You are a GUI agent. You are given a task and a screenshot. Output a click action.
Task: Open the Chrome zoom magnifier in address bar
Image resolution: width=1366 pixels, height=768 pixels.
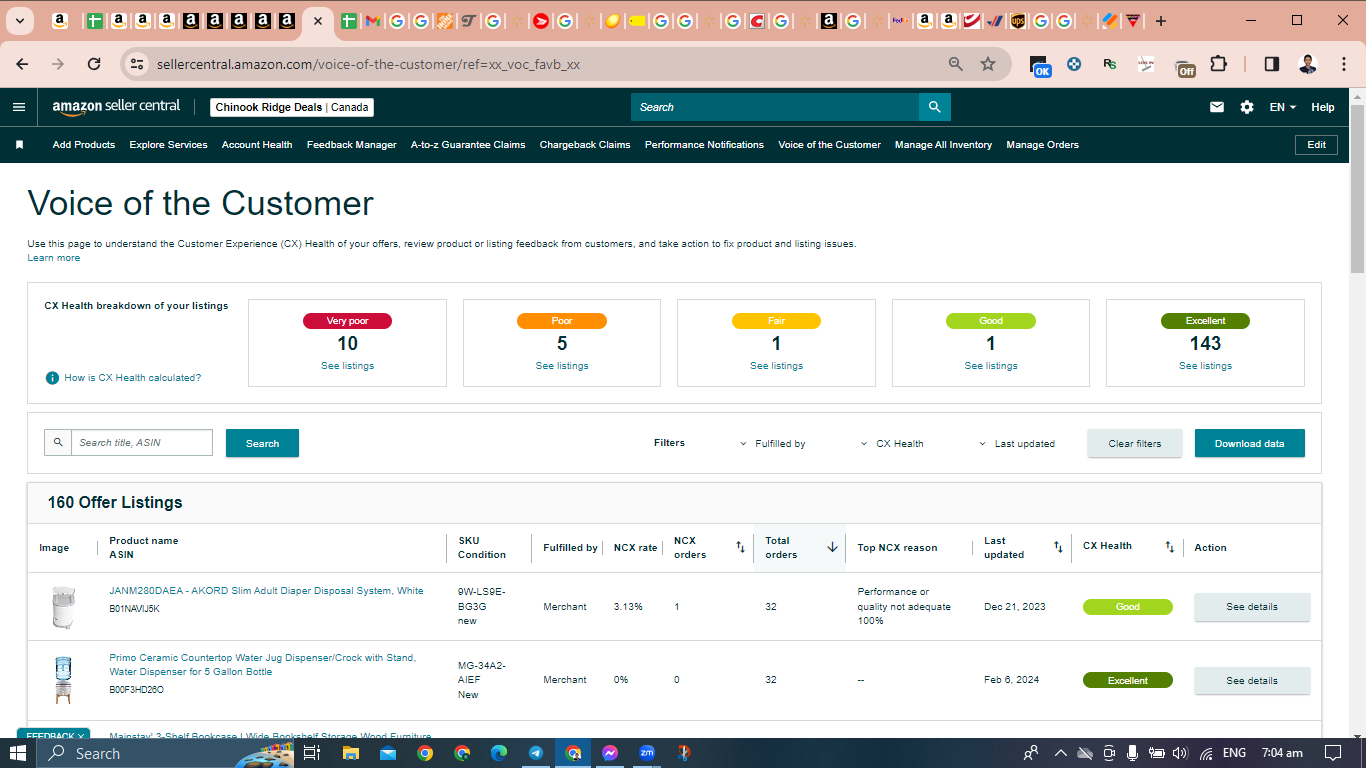[x=956, y=64]
